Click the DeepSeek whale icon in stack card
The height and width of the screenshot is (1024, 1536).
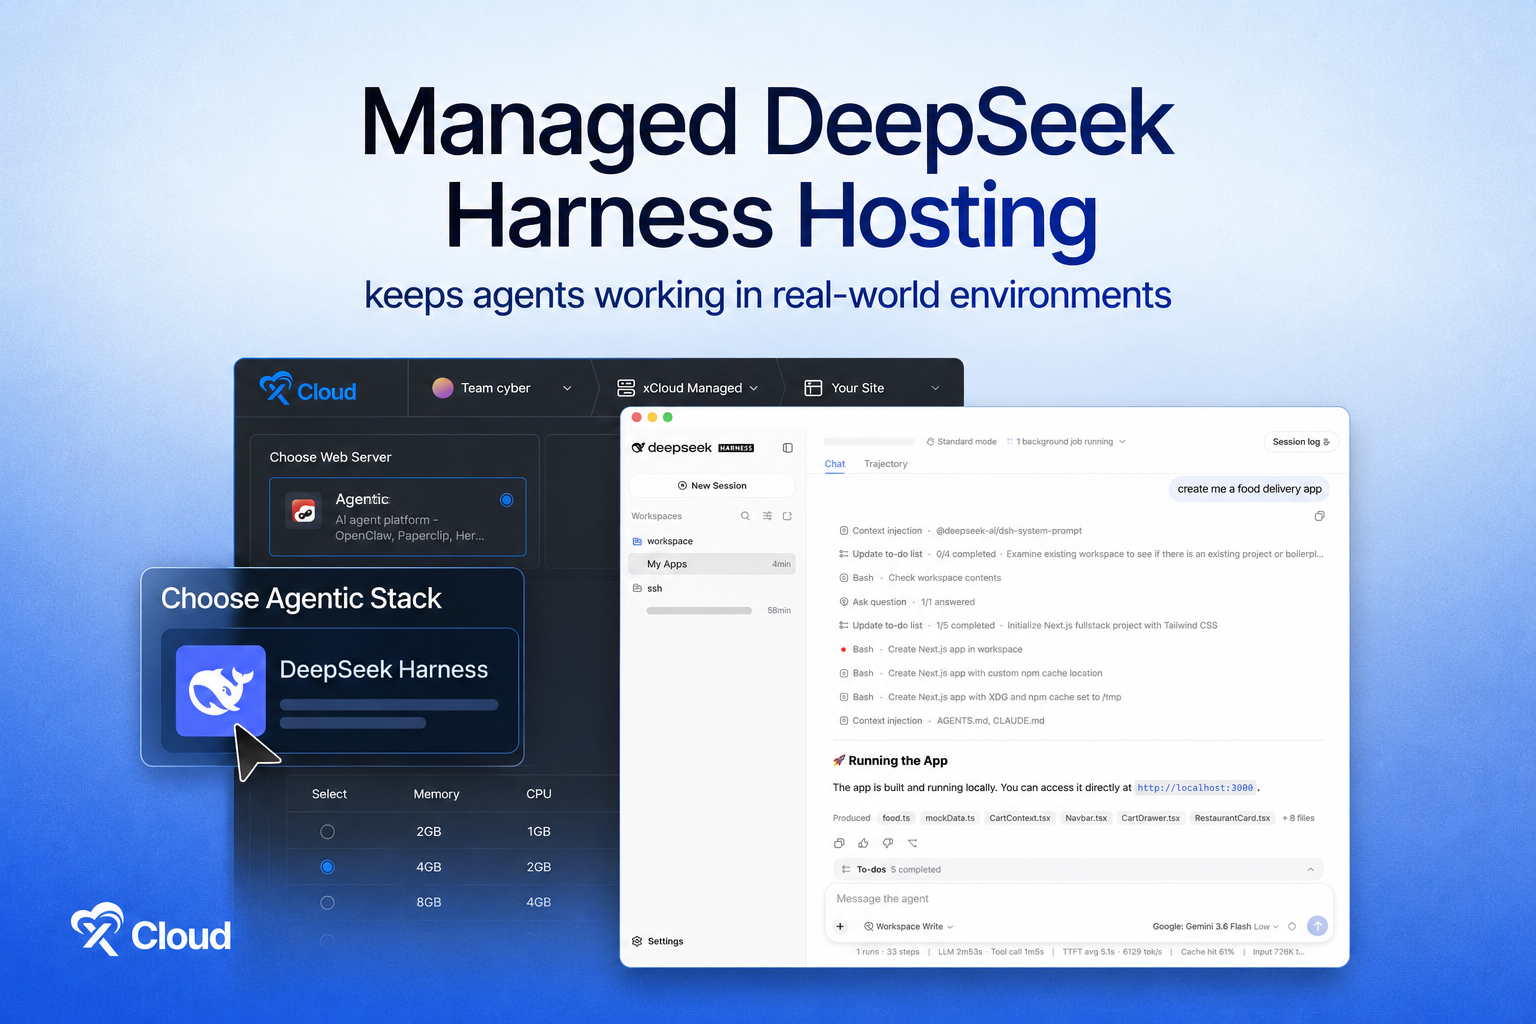(221, 691)
